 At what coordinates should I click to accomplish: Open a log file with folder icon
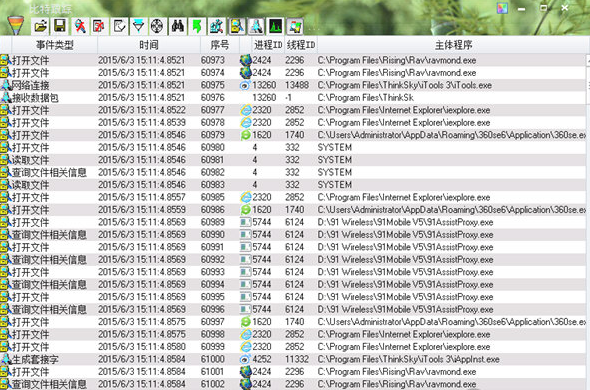tap(40, 26)
